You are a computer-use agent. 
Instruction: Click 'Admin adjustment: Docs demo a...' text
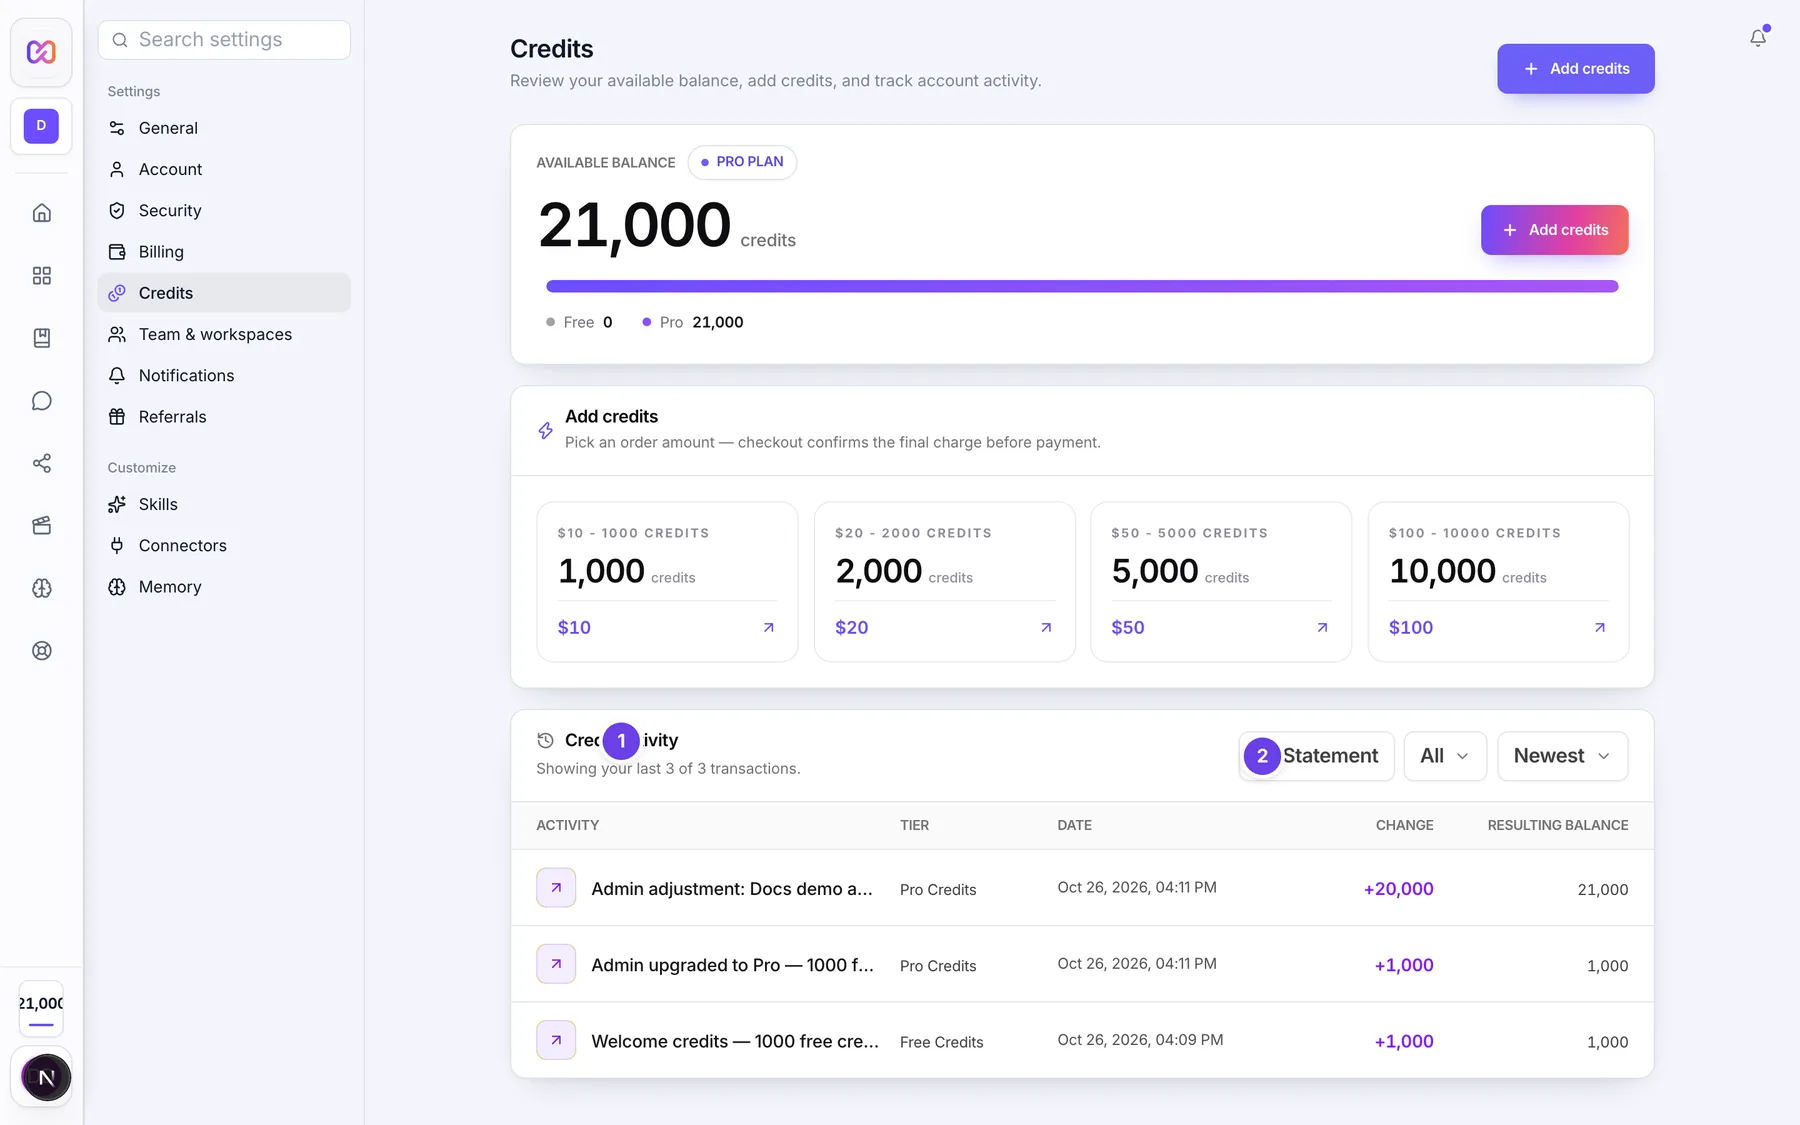tap(732, 889)
